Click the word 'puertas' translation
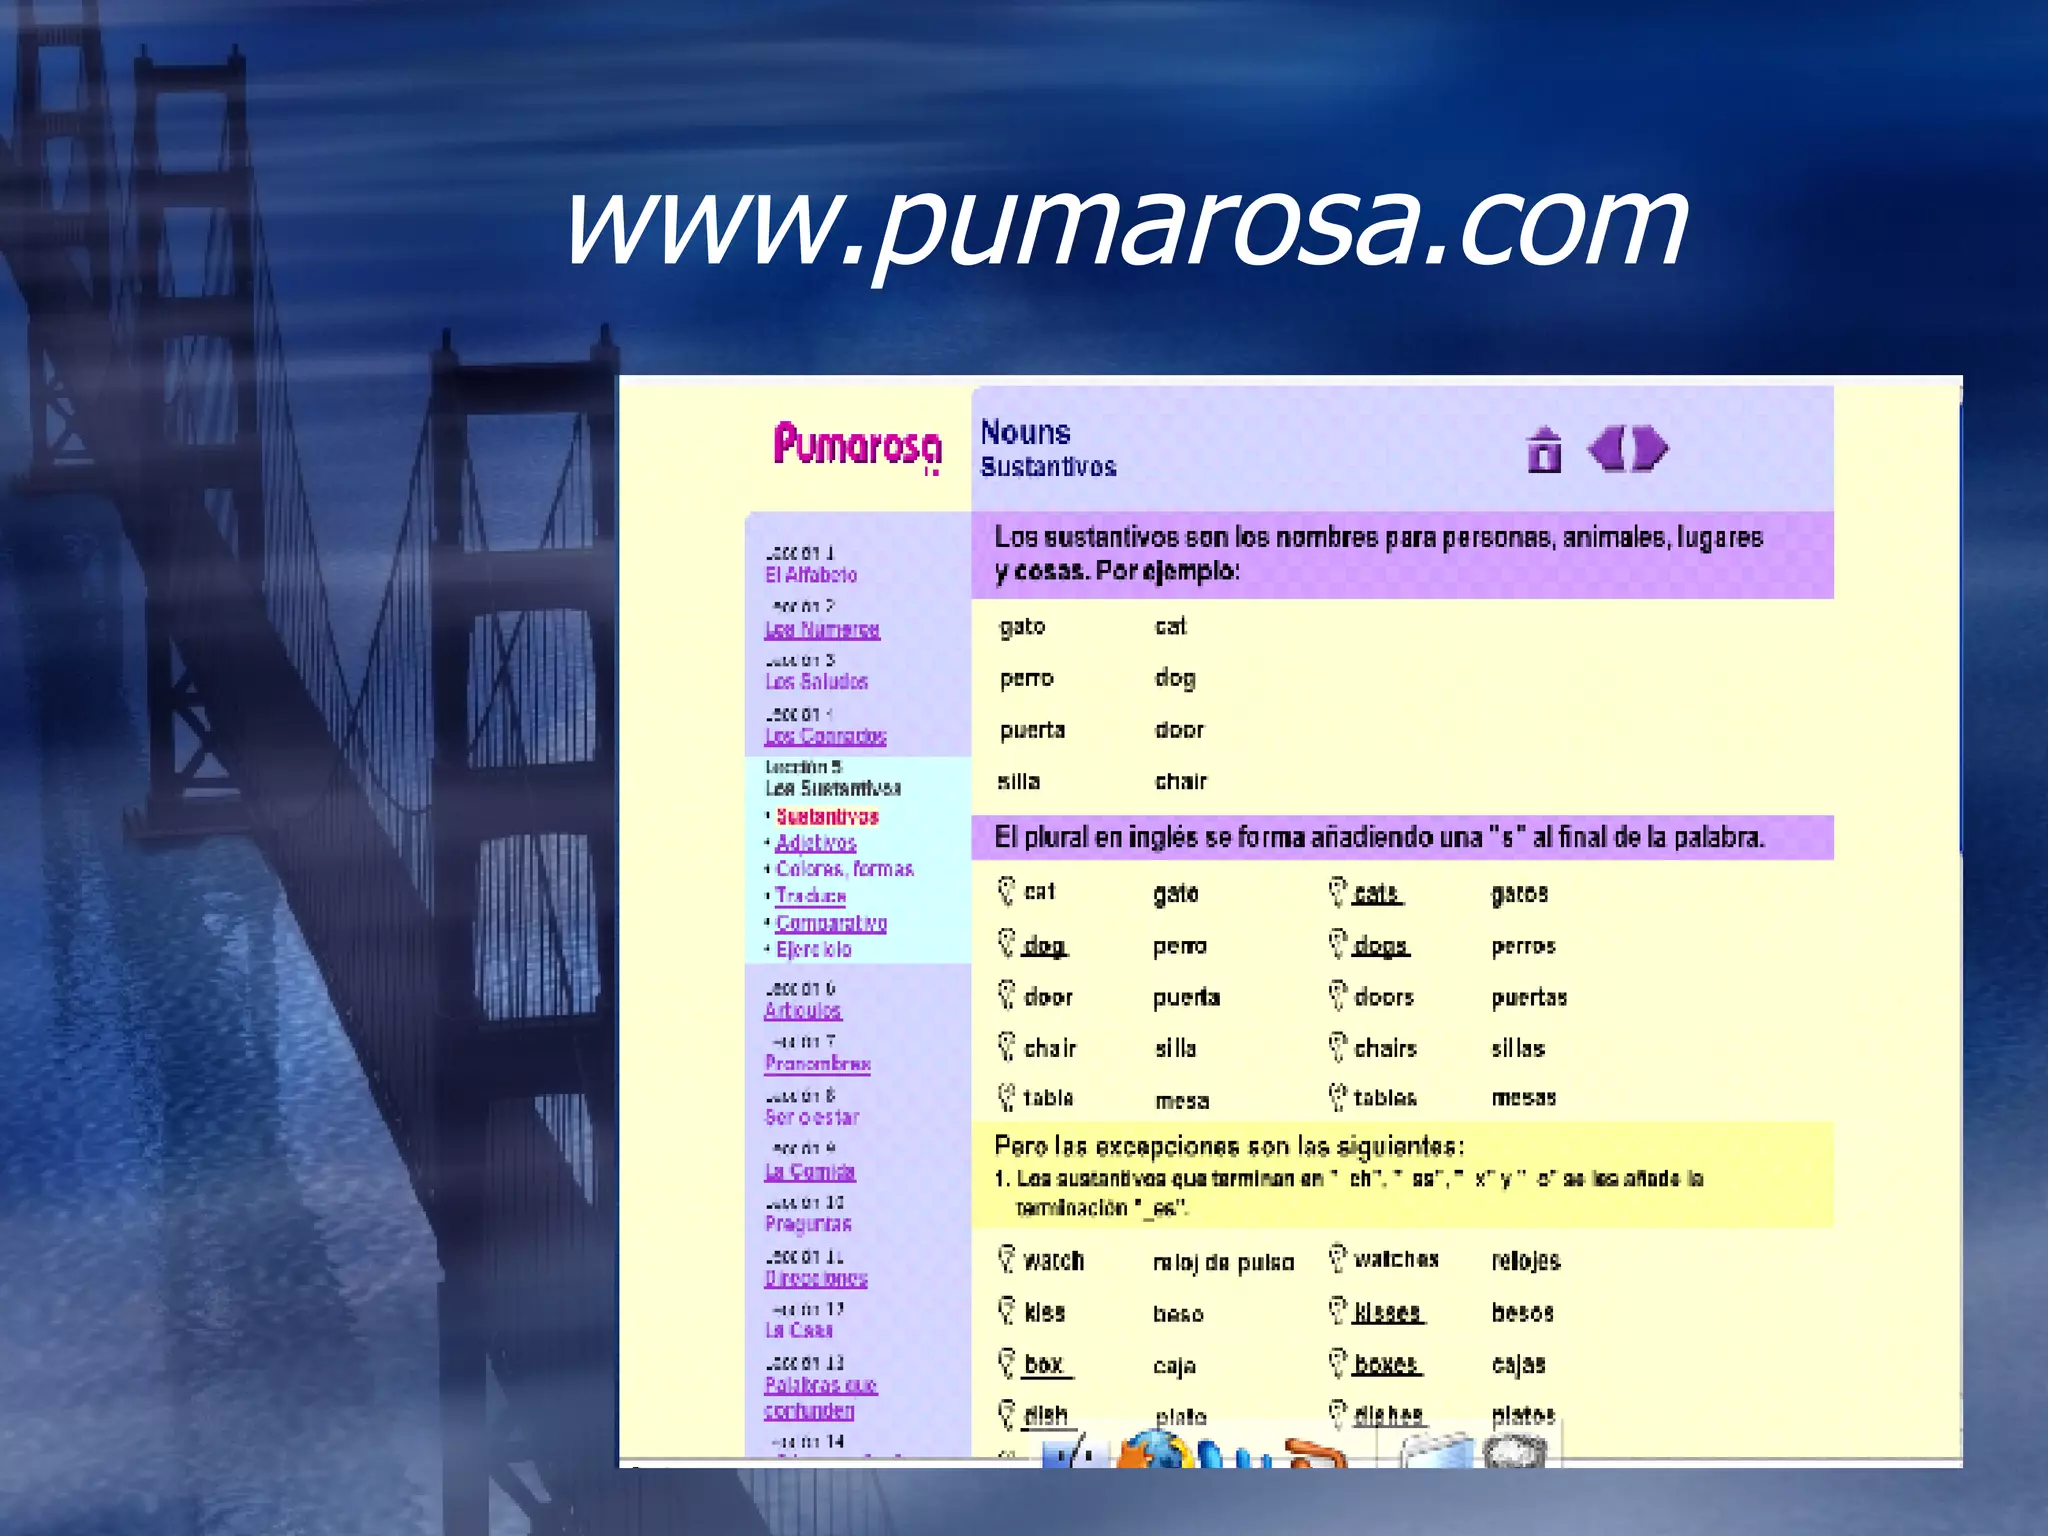Image resolution: width=2048 pixels, height=1536 pixels. click(1529, 997)
